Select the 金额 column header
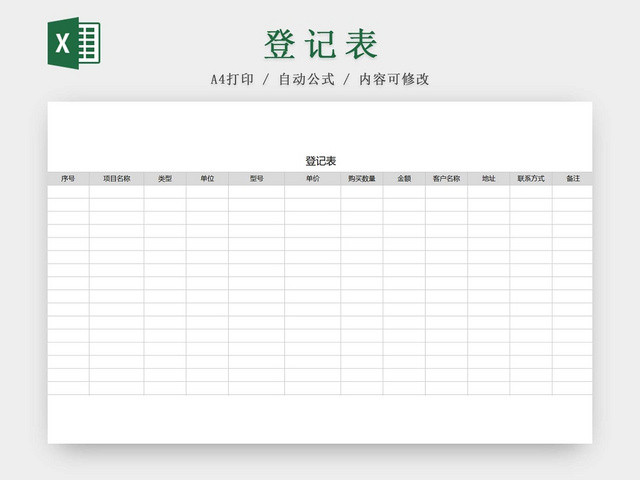Screen dimensions: 640x480 pyautogui.click(x=404, y=179)
